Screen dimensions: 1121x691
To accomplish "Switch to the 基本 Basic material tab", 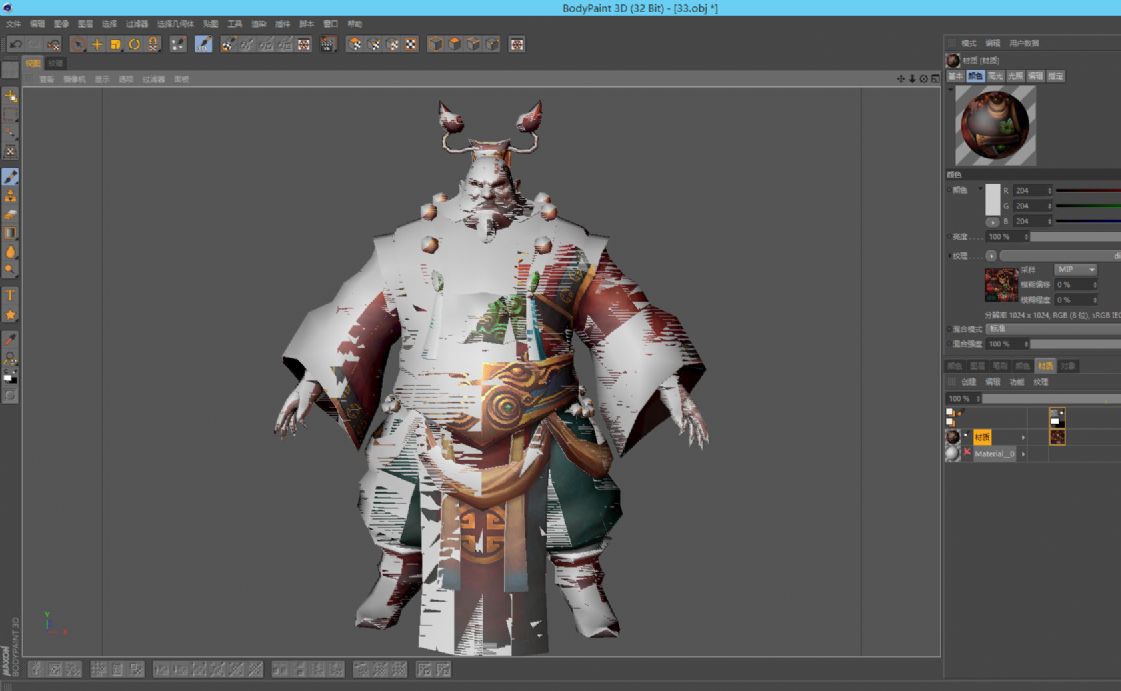I will point(955,76).
